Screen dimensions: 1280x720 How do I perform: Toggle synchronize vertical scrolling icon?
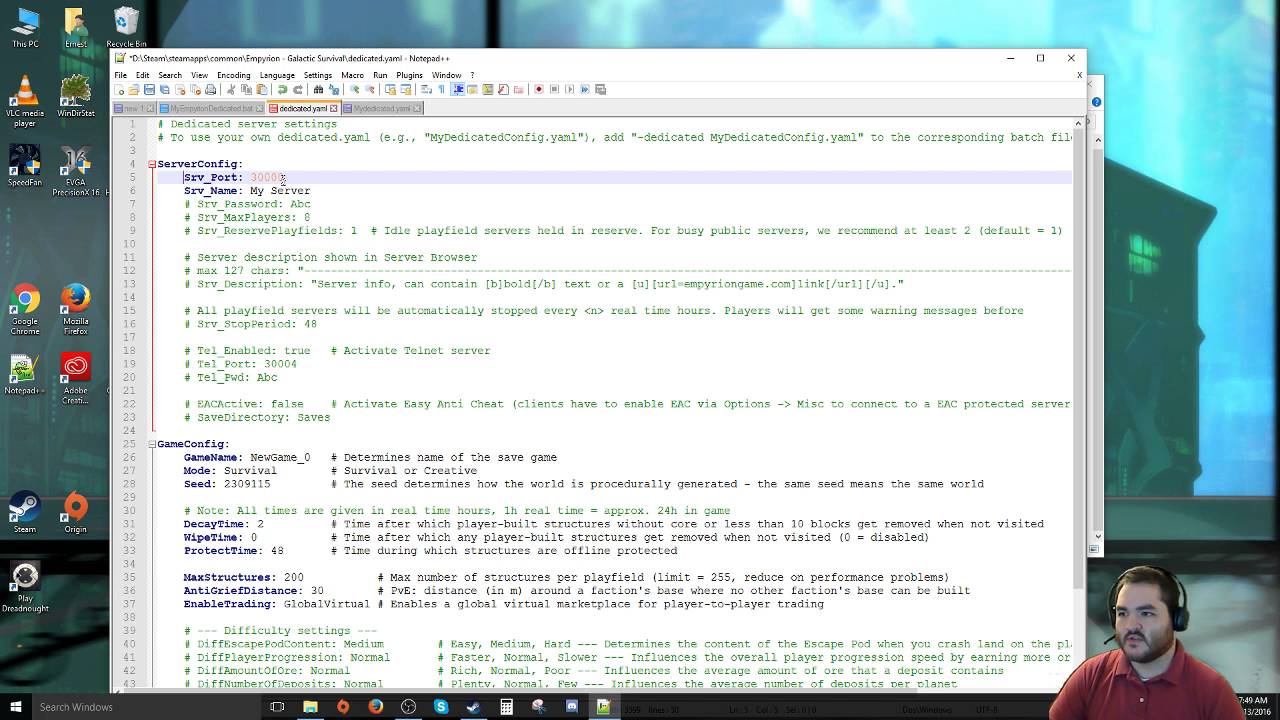[x=391, y=89]
